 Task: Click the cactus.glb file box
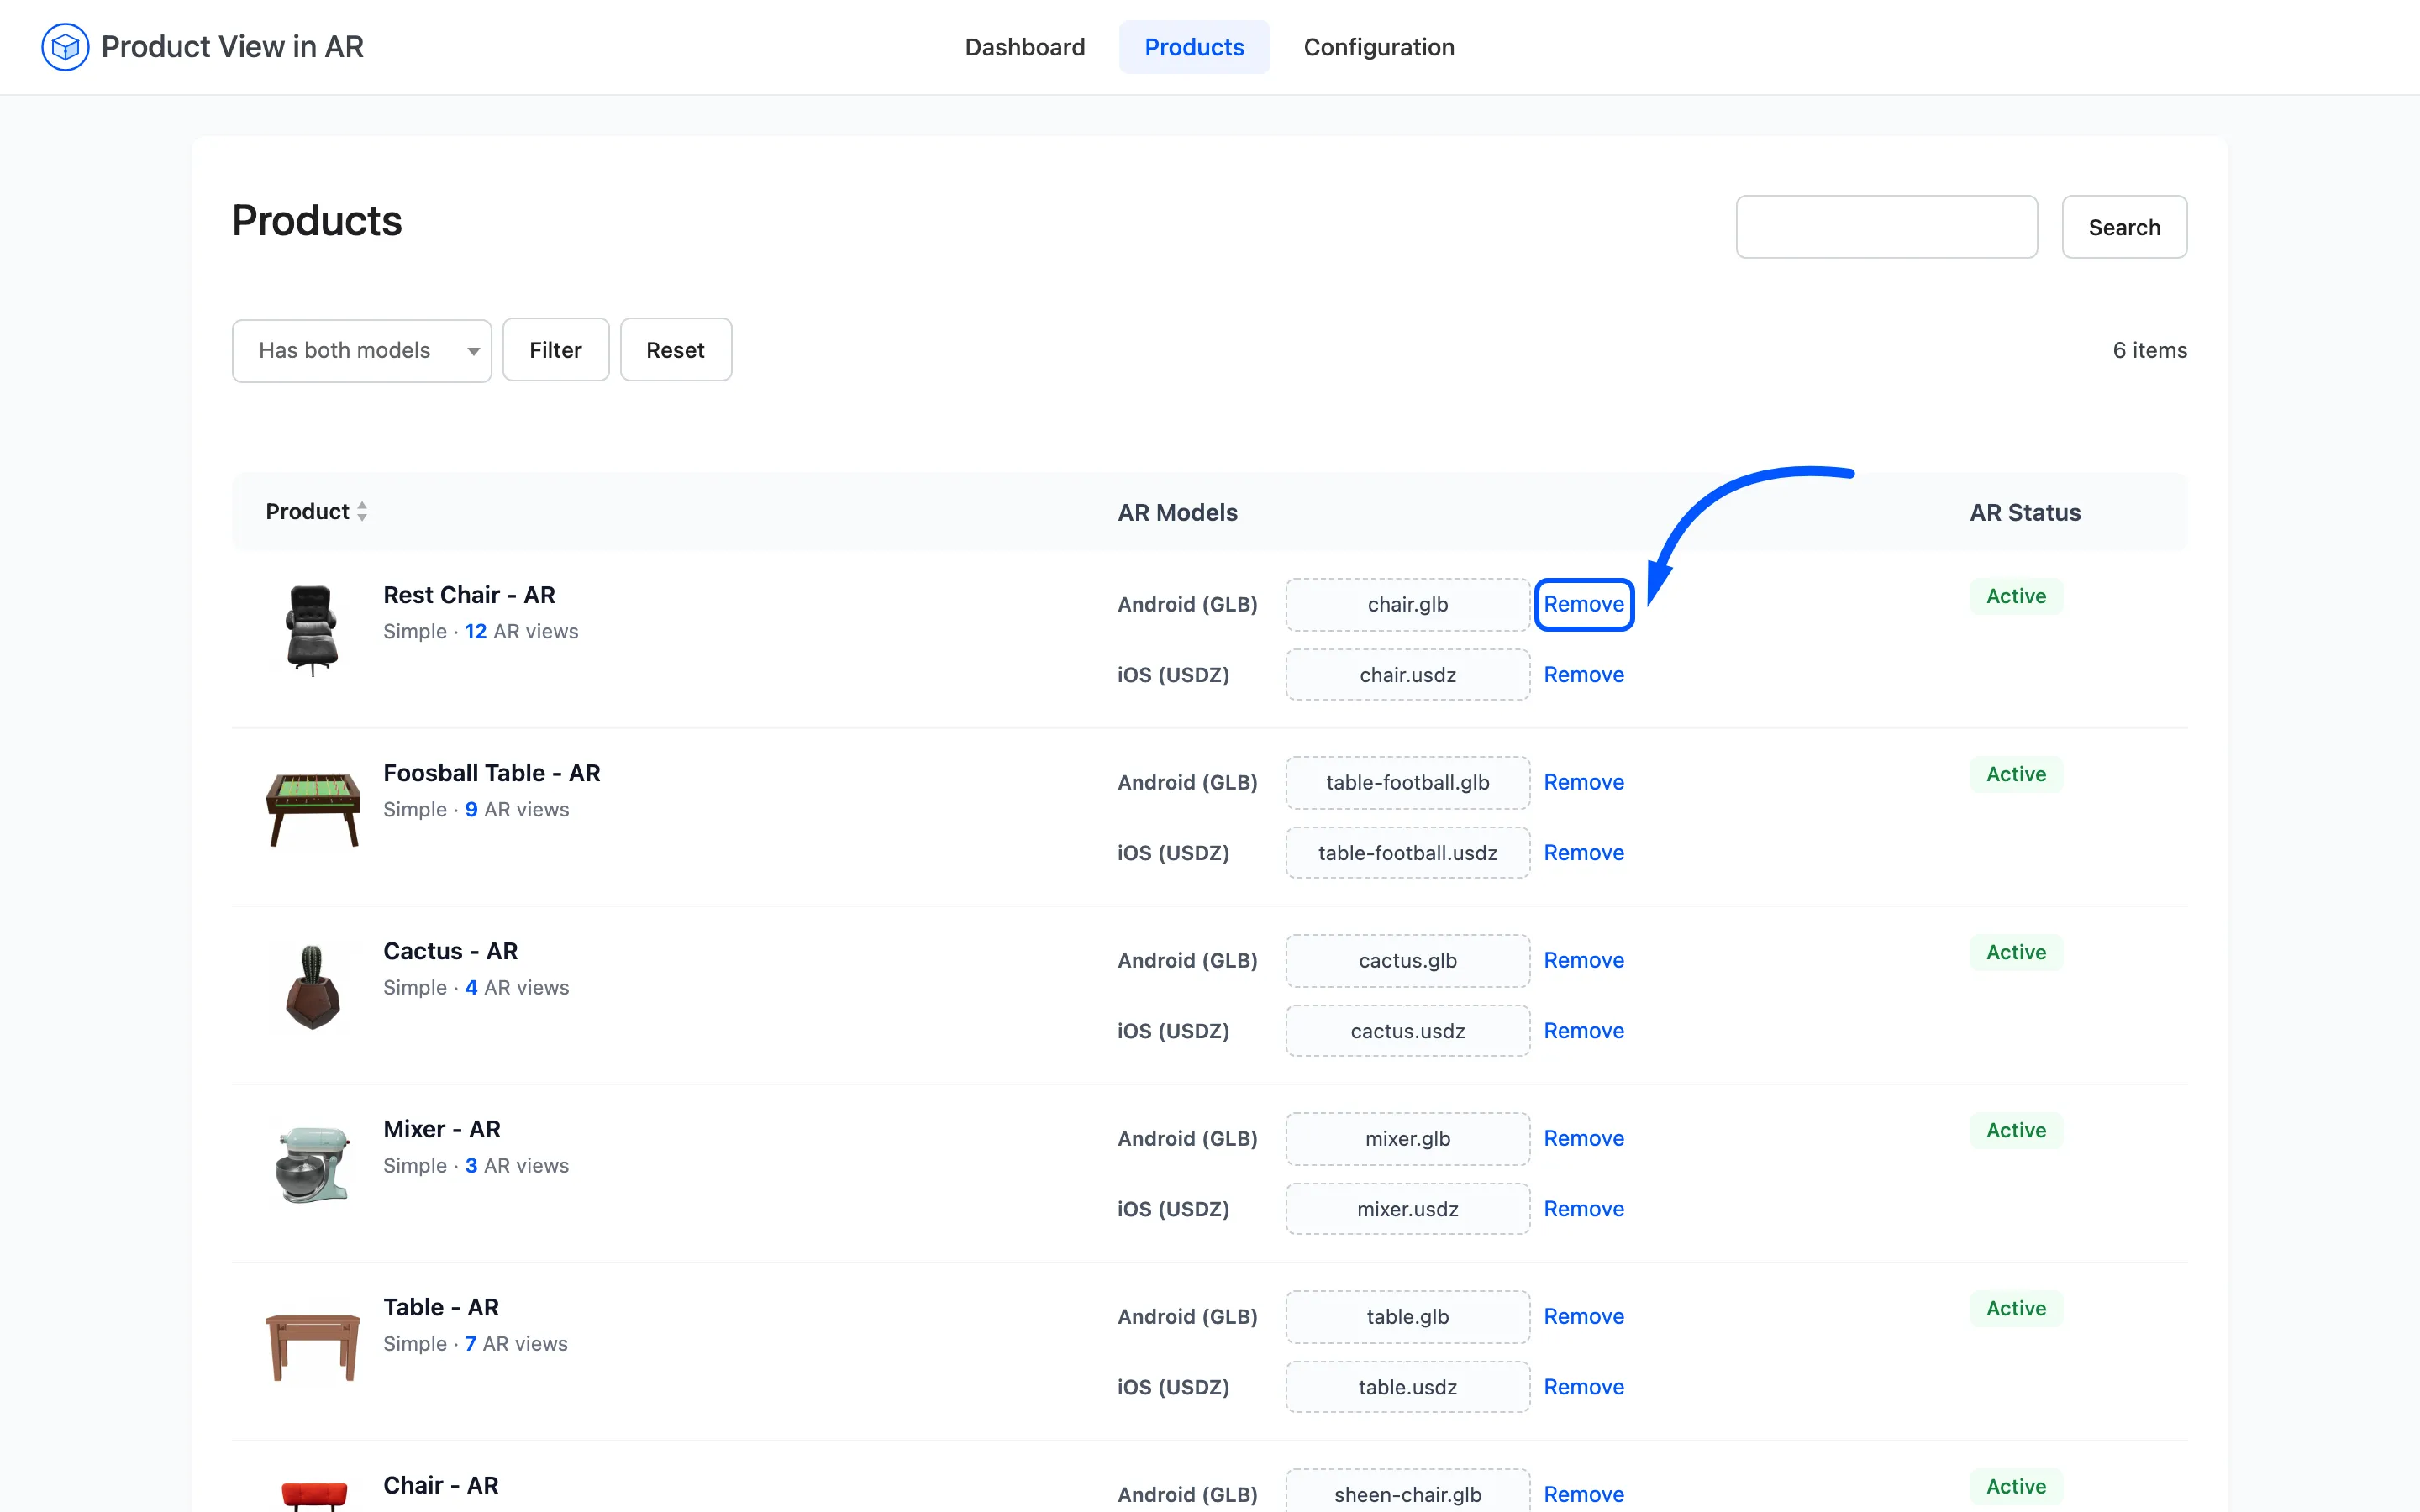coord(1407,960)
